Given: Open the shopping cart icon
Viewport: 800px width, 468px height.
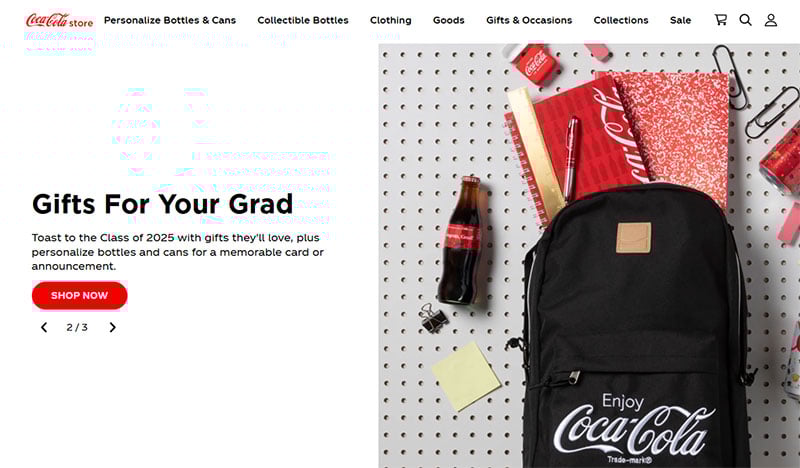Looking at the screenshot, I should pos(720,20).
